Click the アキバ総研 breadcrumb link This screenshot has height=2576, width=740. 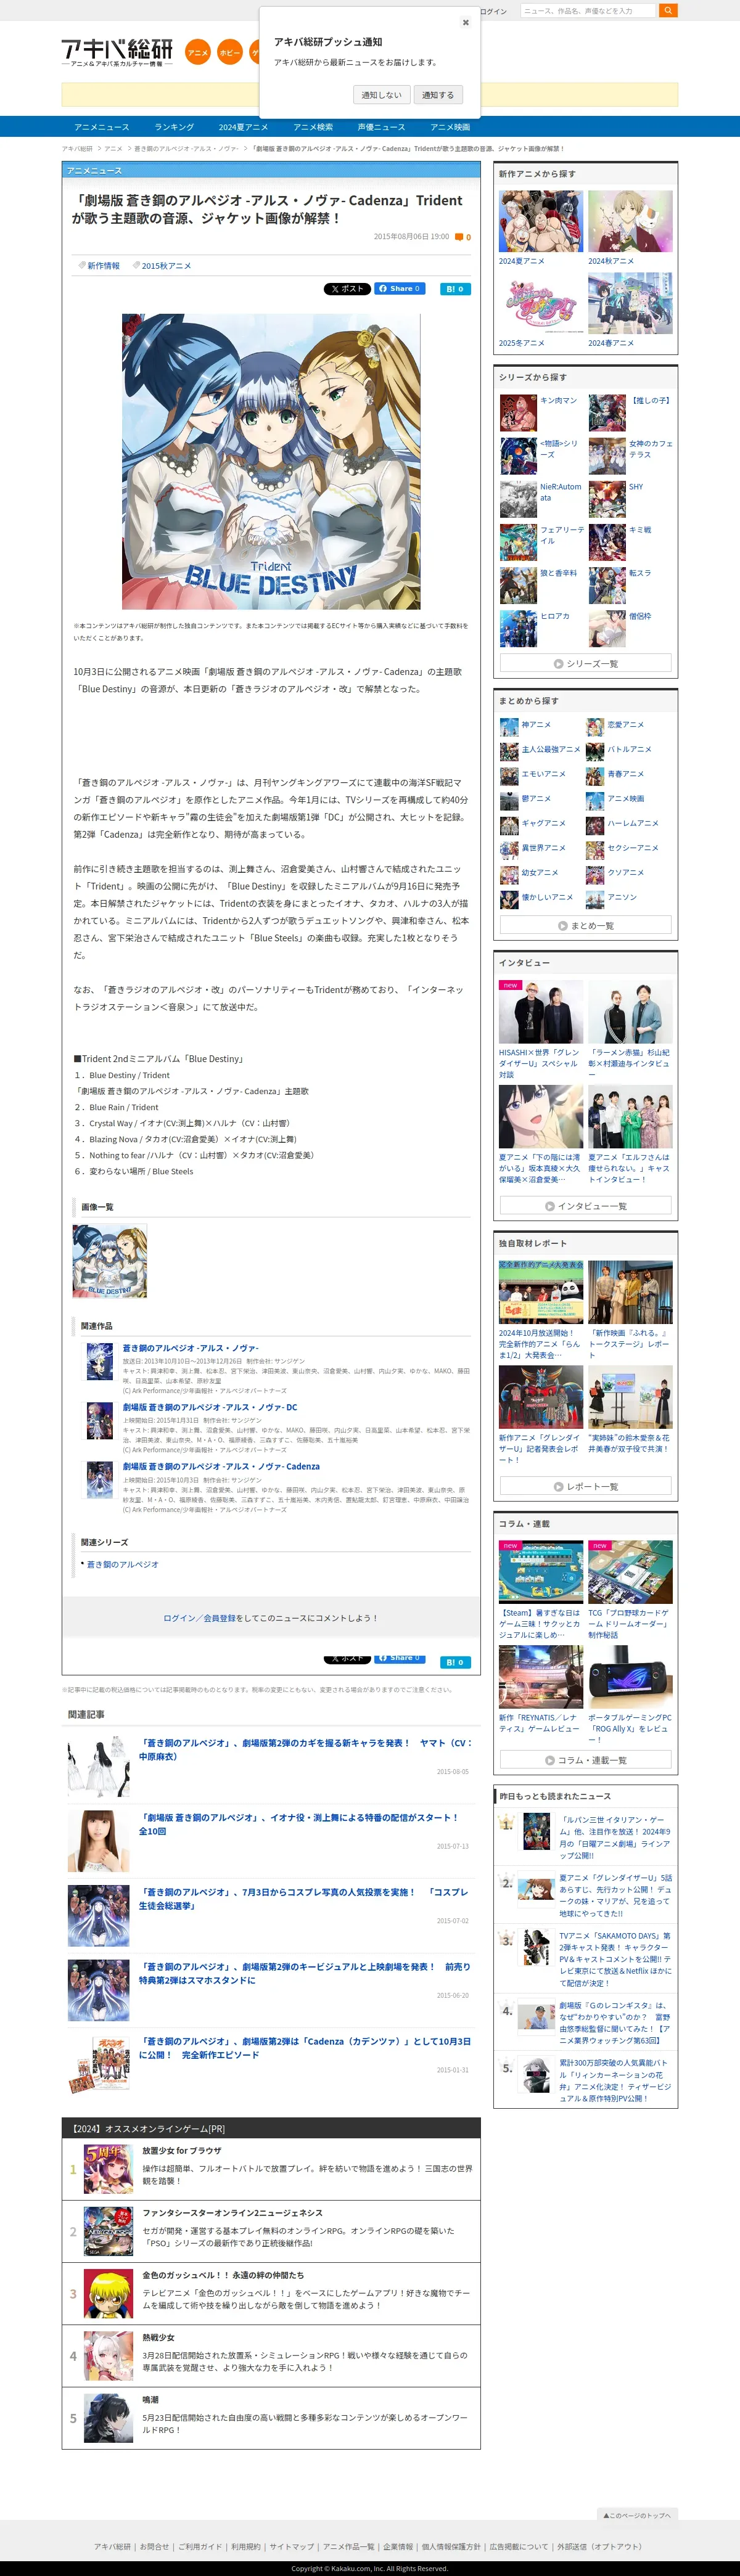pos(77,148)
